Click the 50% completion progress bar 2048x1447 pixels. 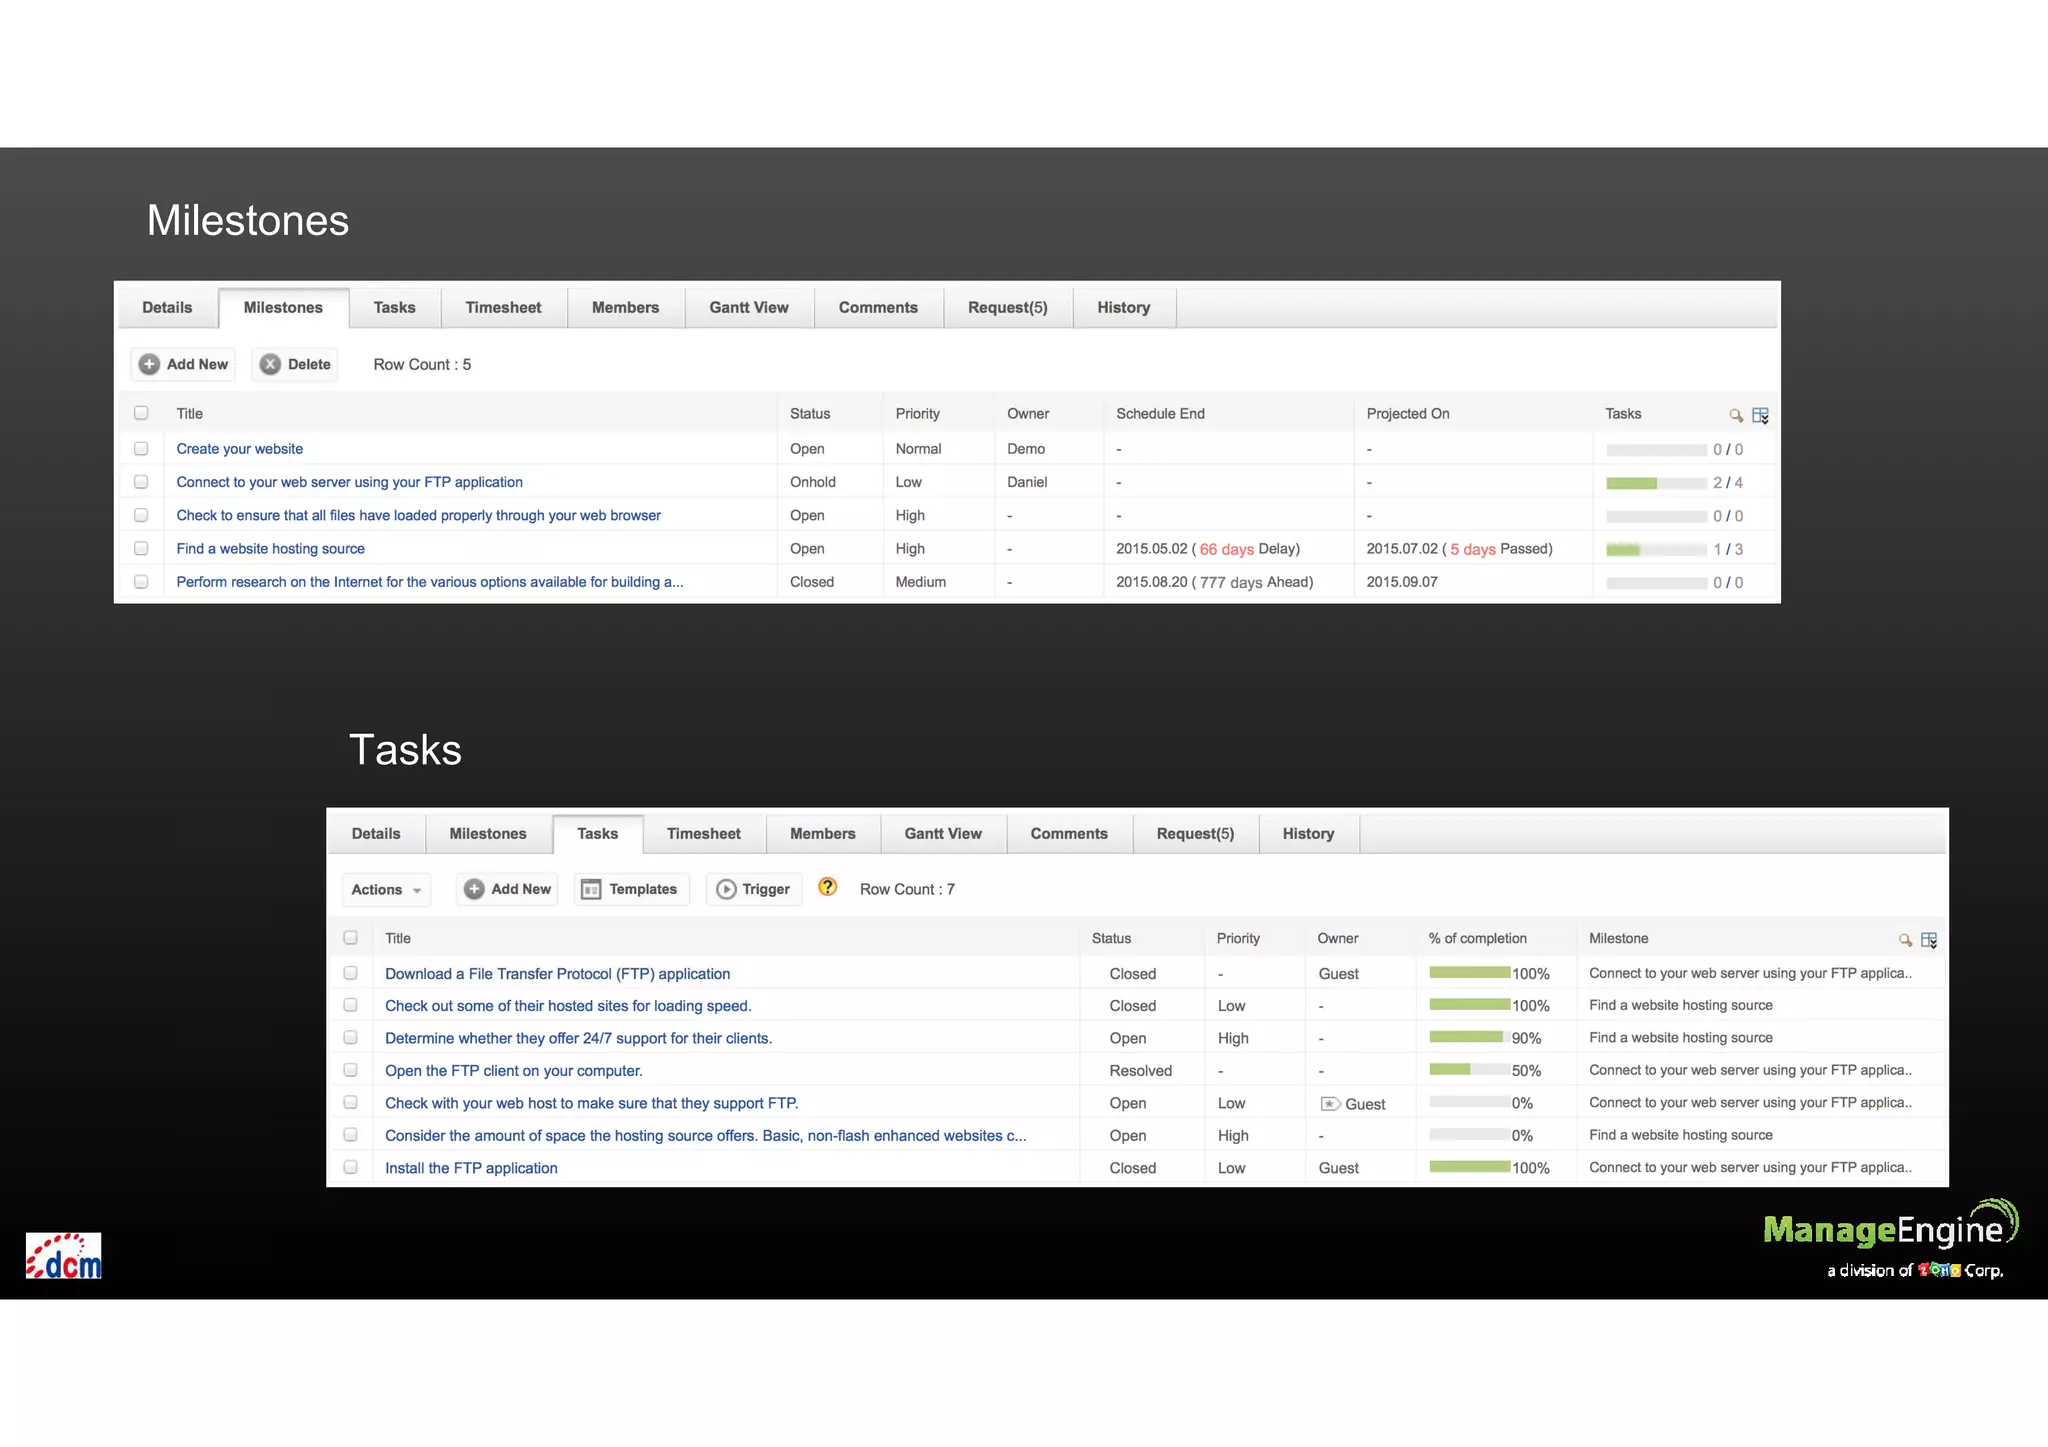coord(1469,1069)
